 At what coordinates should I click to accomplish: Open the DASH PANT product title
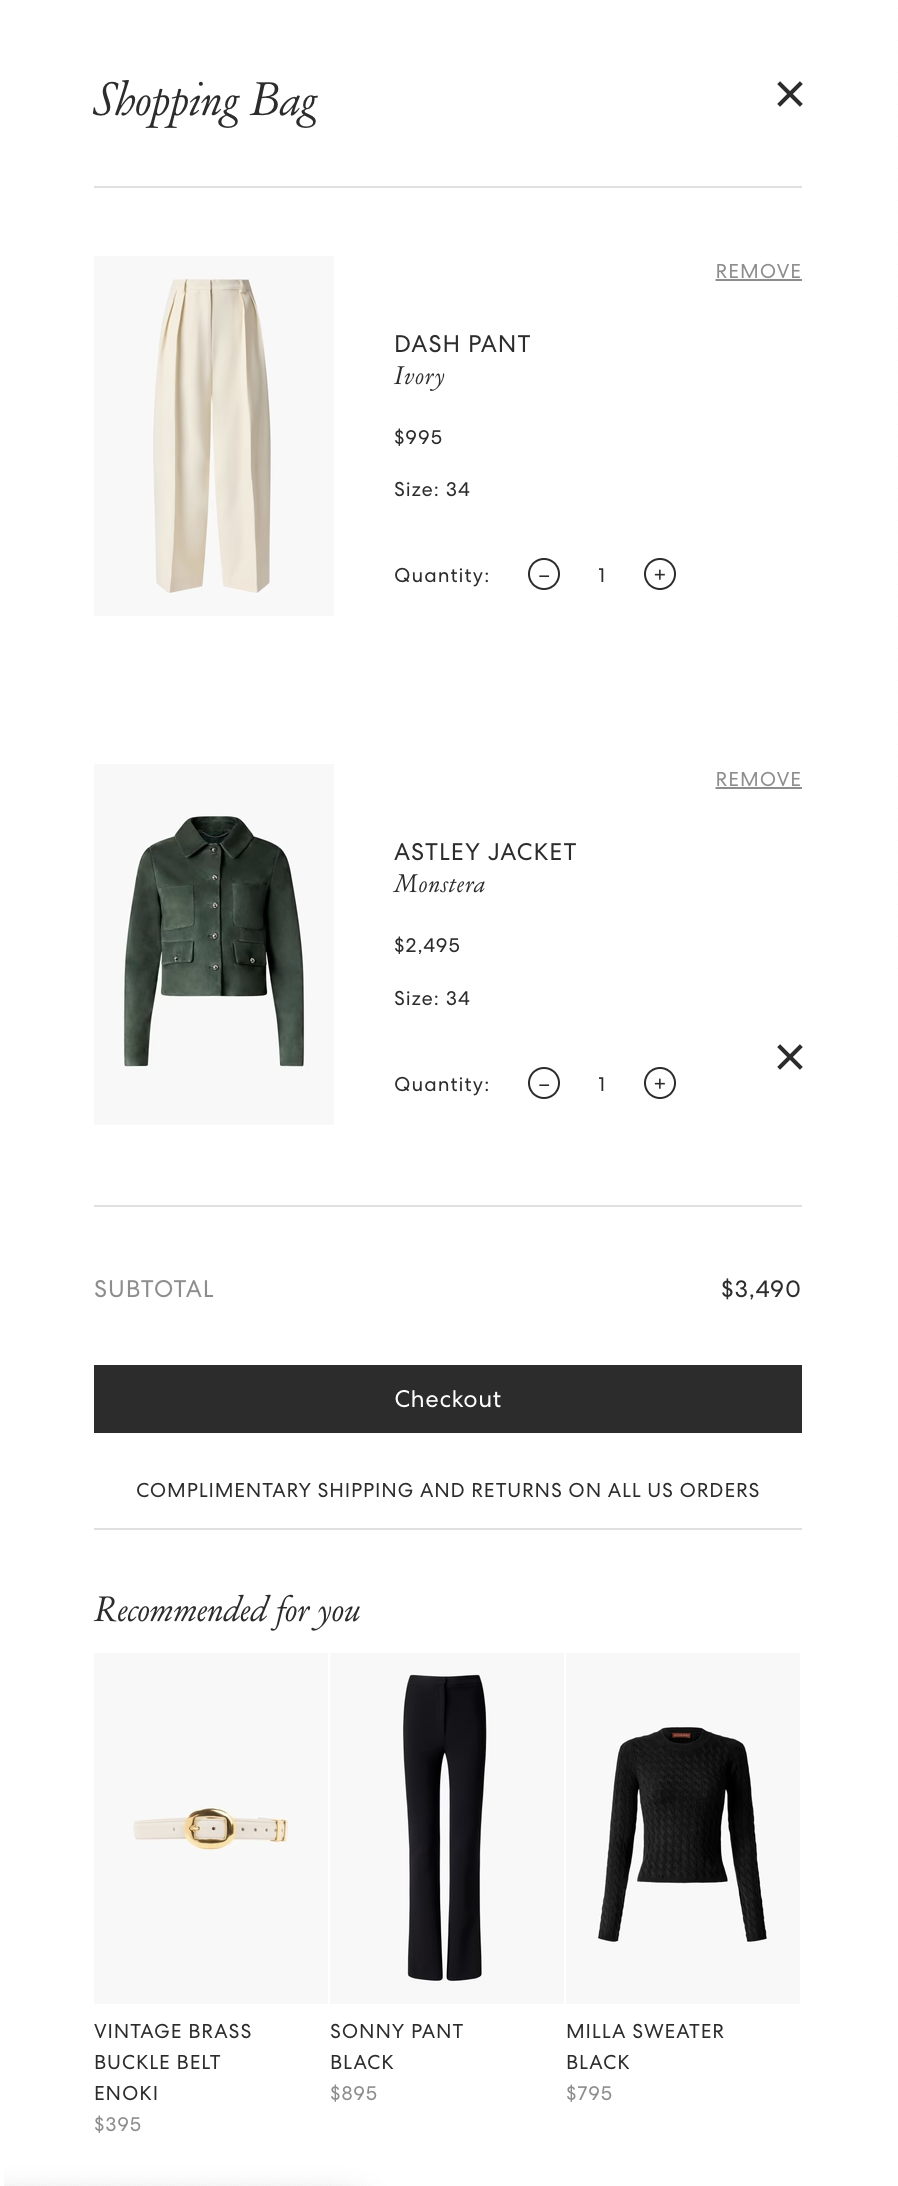pos(462,344)
